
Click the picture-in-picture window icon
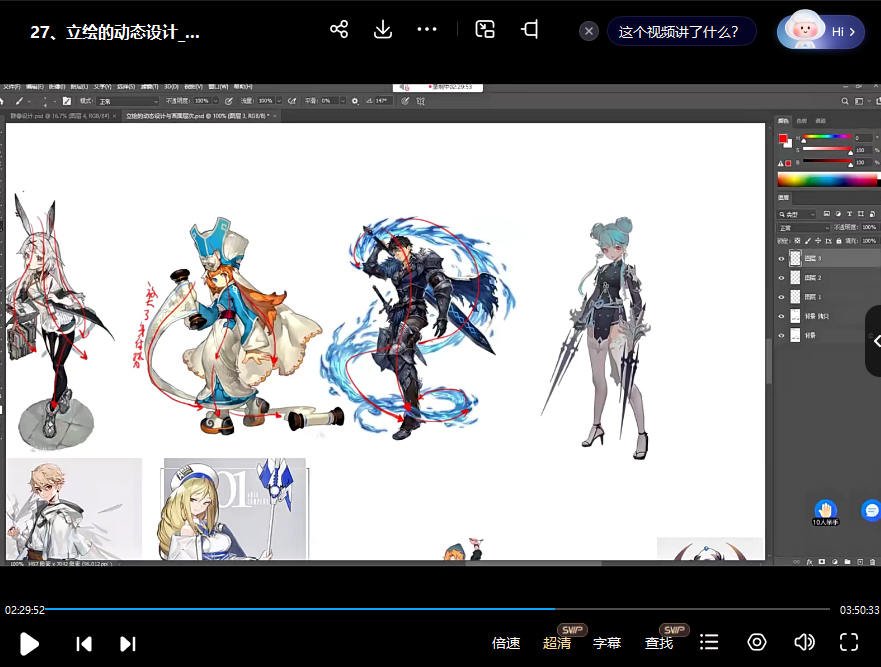click(485, 30)
